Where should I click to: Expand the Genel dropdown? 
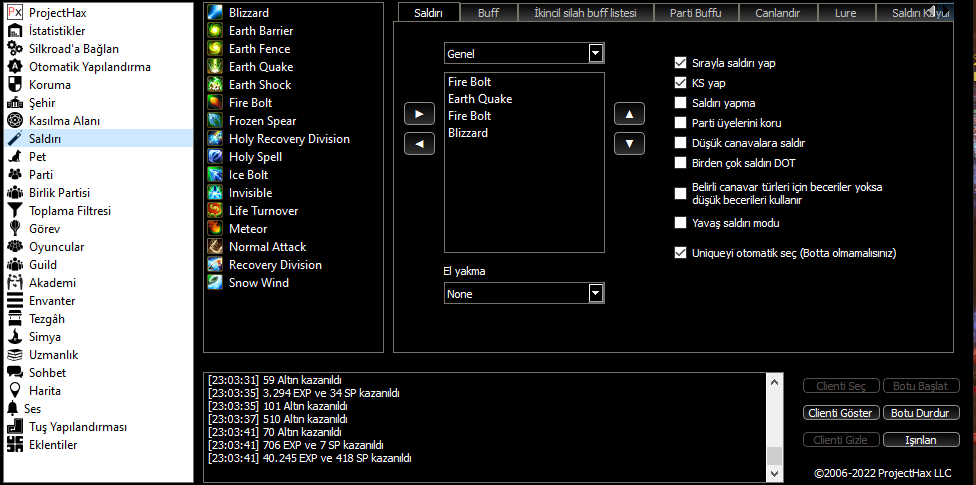click(x=596, y=53)
